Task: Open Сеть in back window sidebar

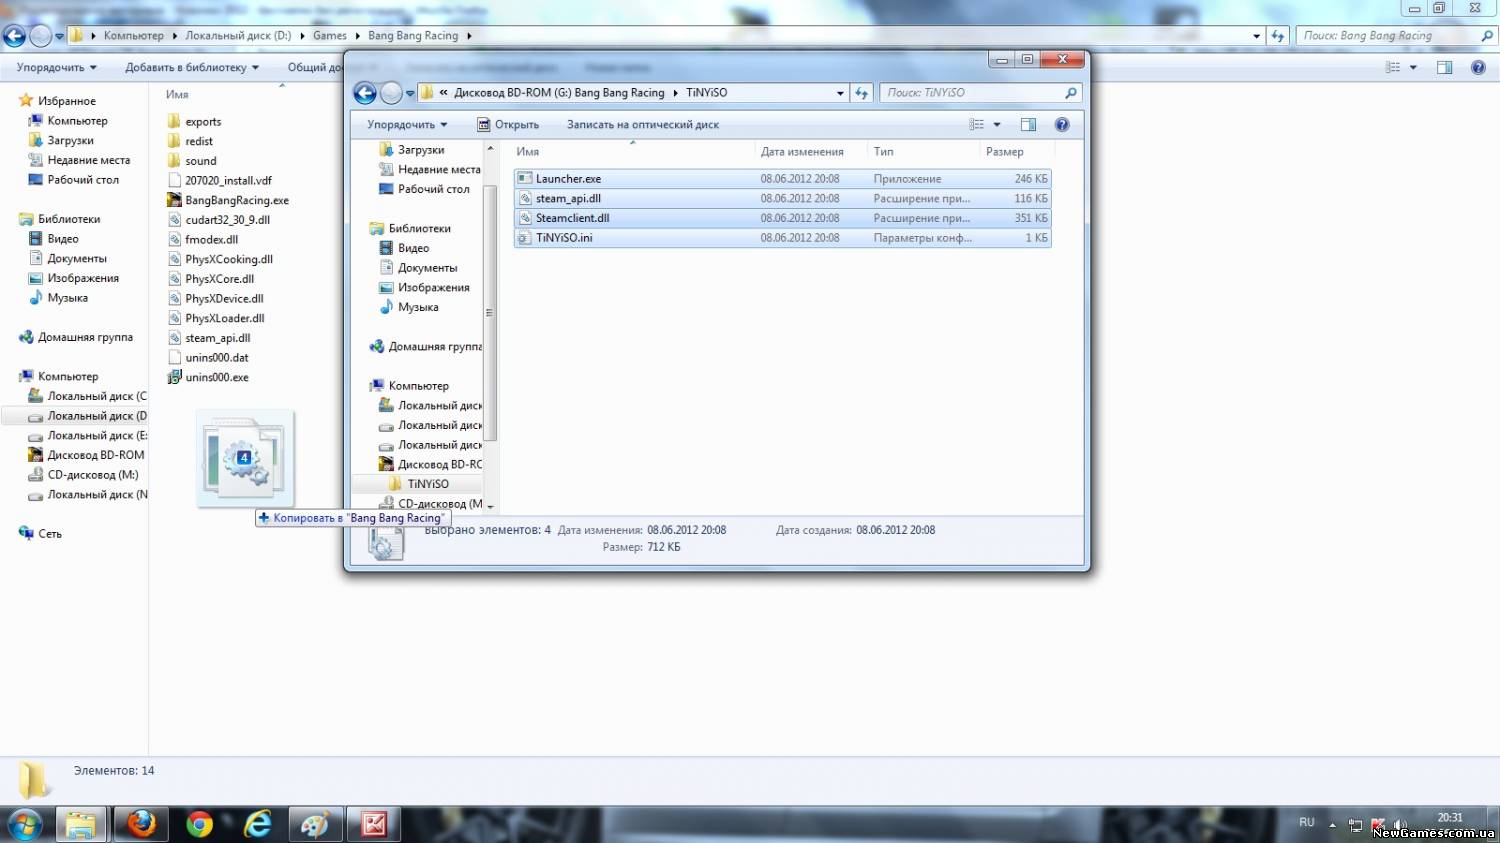Action: point(41,534)
